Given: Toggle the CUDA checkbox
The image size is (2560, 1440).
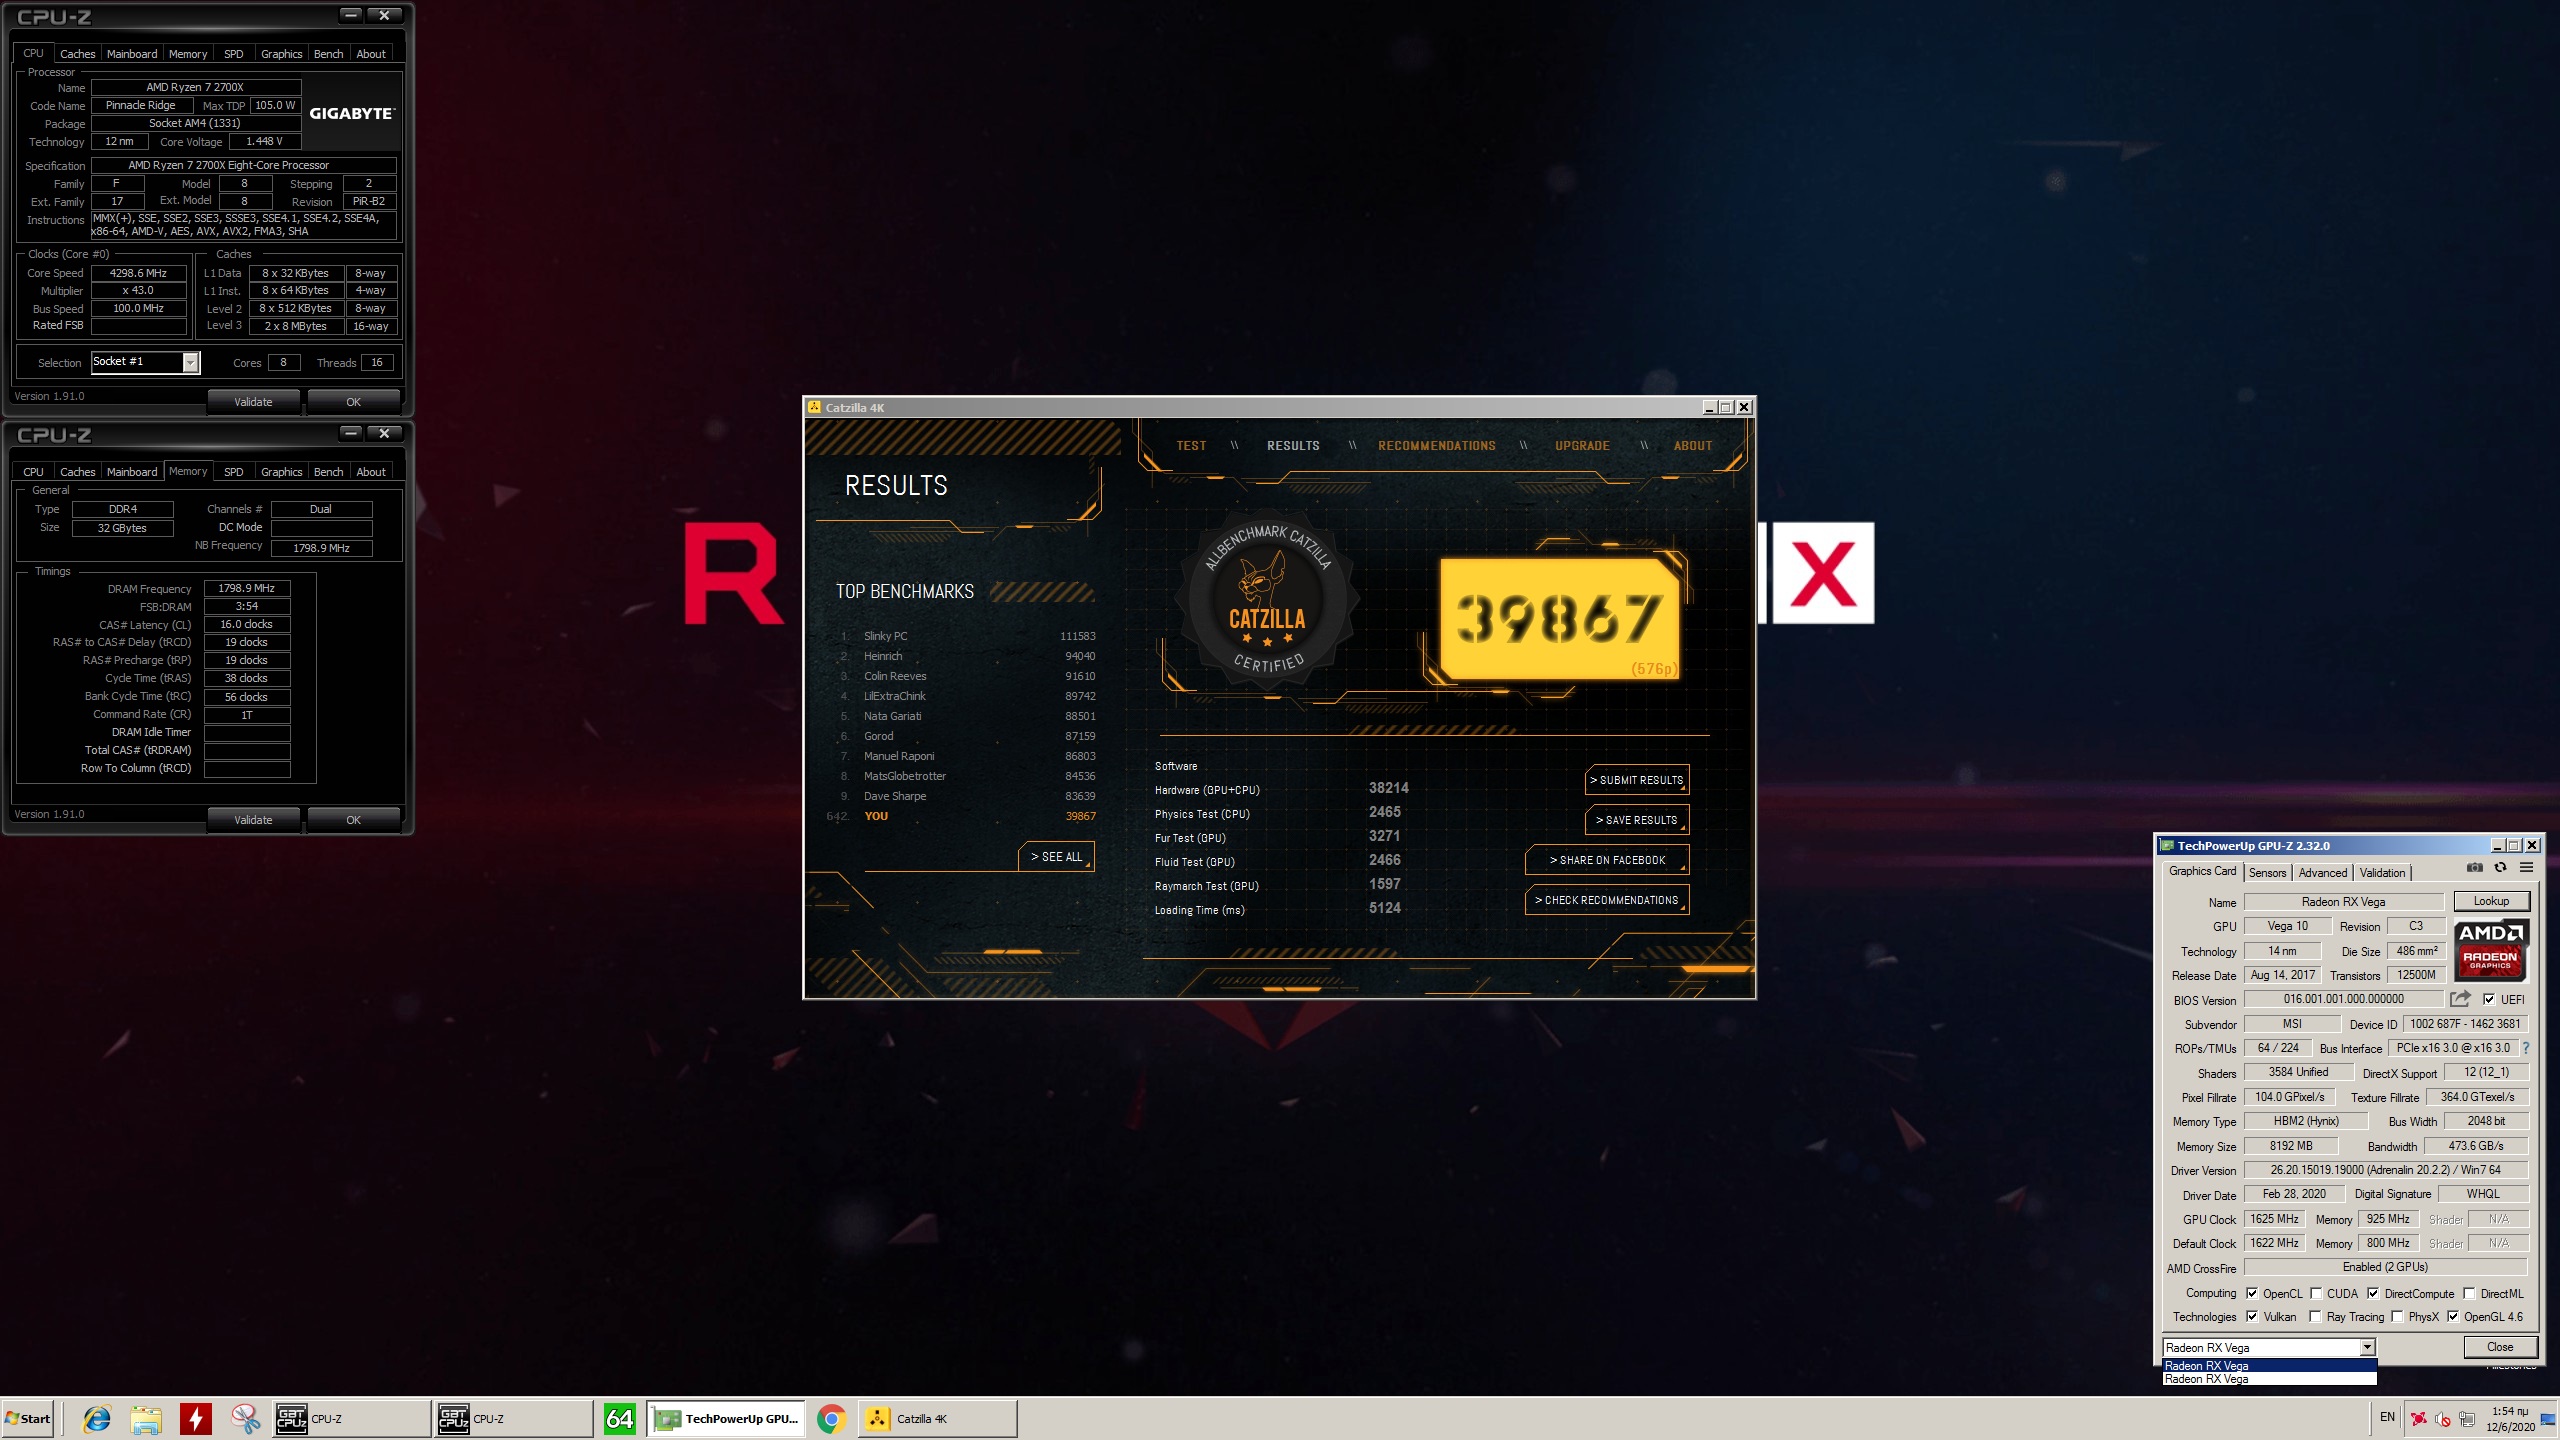Looking at the screenshot, I should point(2315,1293).
